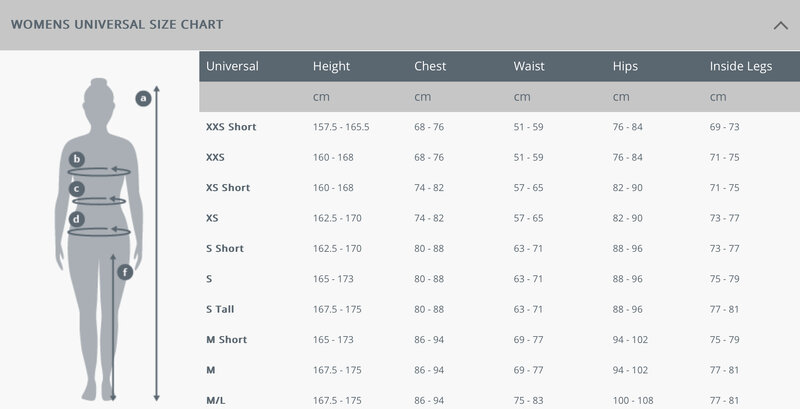The image size is (800, 409).
Task: Click the Inside Legs column header
Action: pyautogui.click(x=741, y=67)
